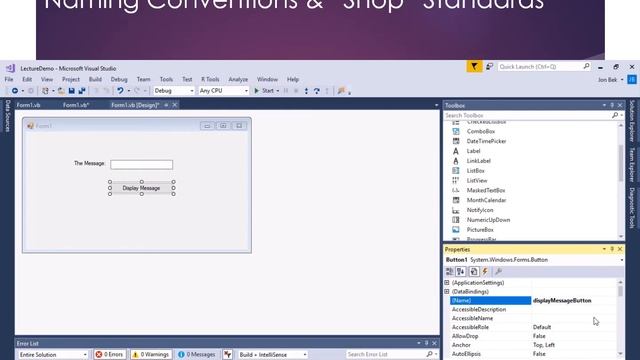Screen dimensions: 640x360
Task: Select the Label control in Toolbox
Action: click(x=473, y=151)
